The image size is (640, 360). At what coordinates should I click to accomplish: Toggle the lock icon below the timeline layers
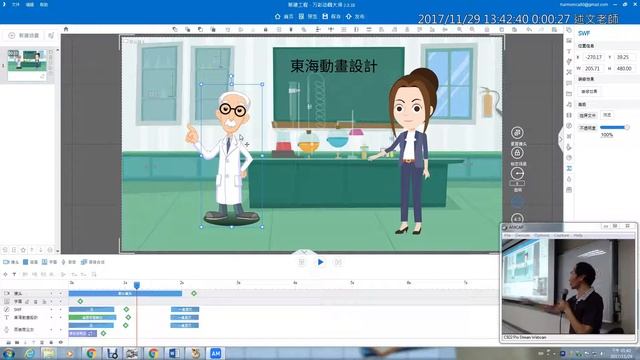51,342
